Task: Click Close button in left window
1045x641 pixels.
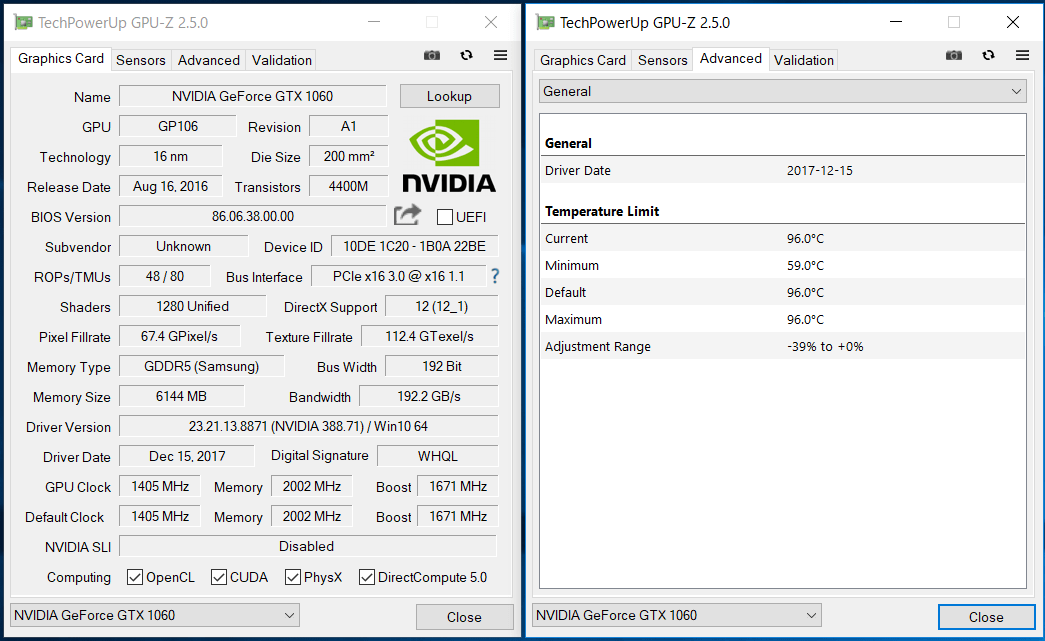Action: coord(465,617)
